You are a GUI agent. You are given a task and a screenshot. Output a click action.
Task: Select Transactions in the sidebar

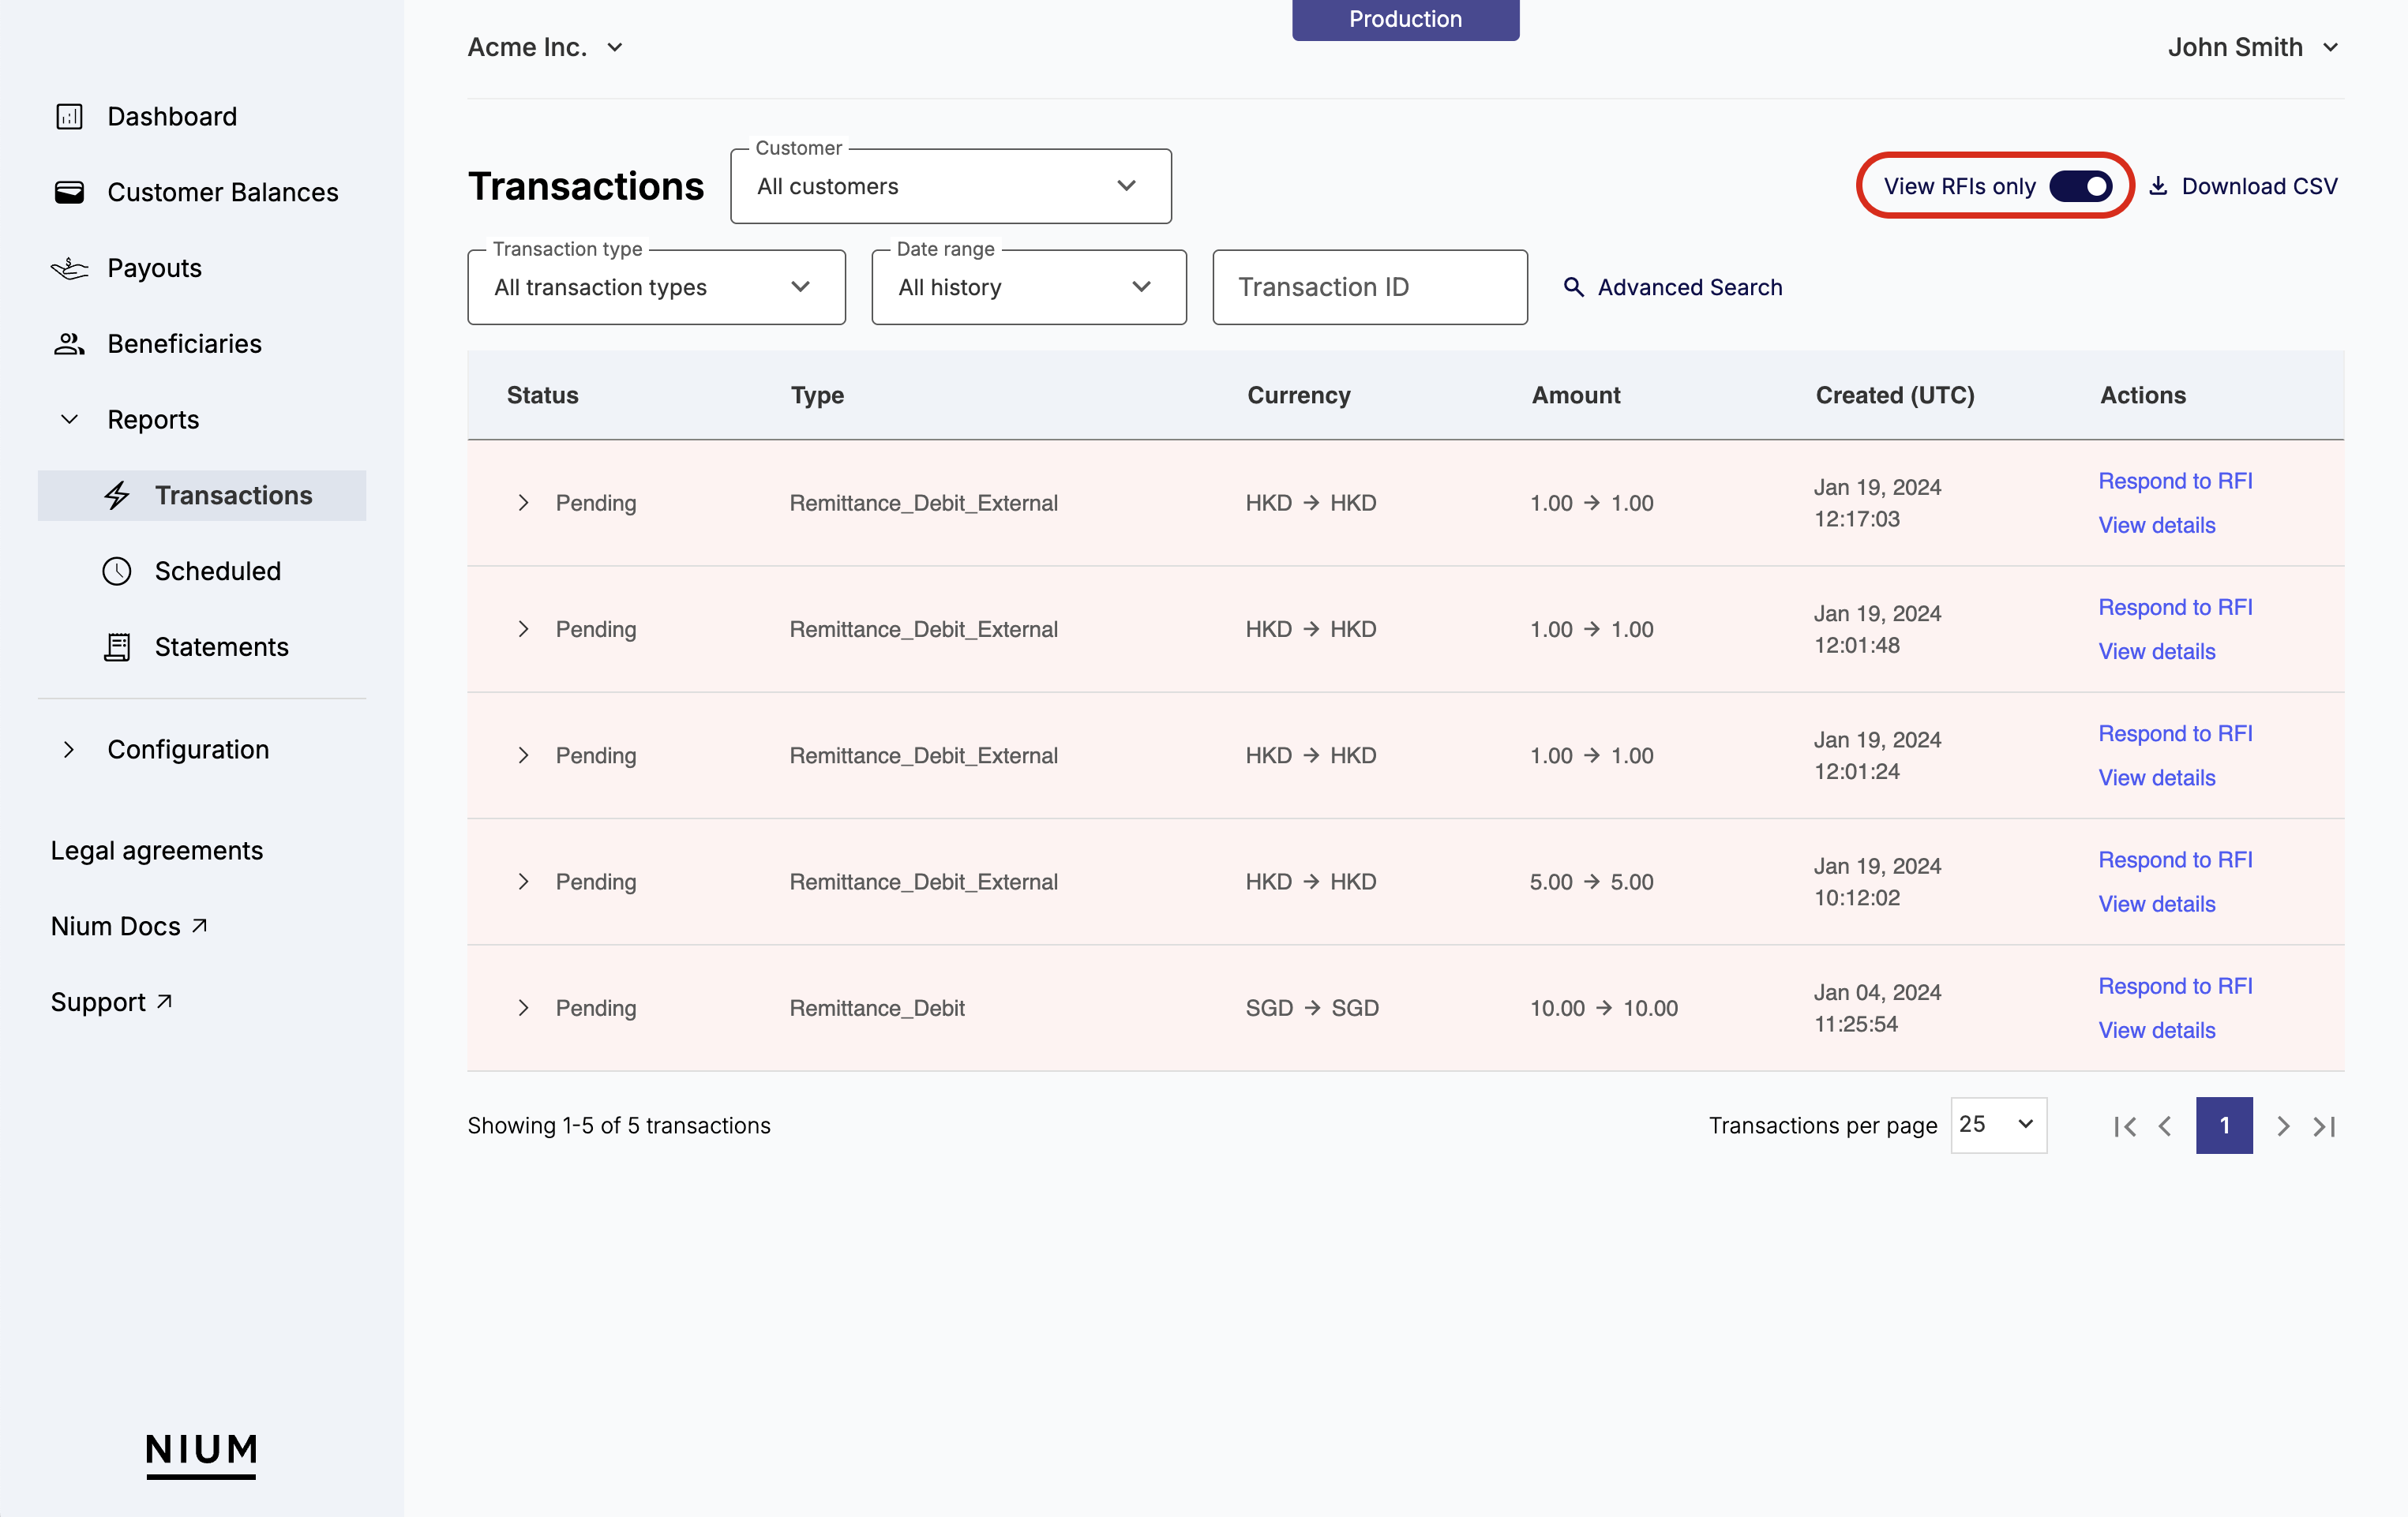point(232,496)
